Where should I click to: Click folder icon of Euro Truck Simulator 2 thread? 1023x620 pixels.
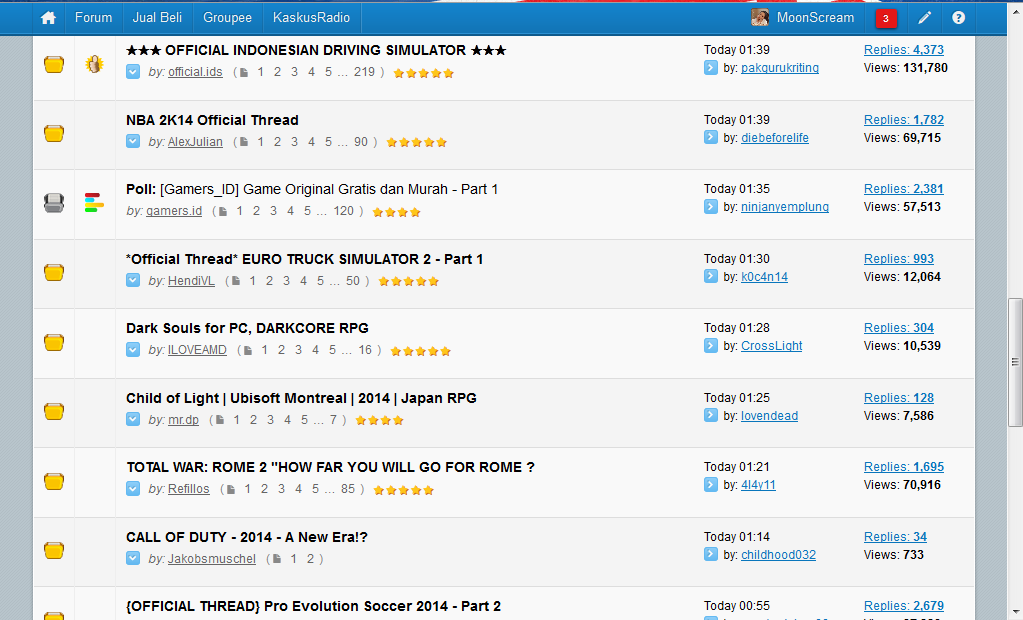[54, 272]
